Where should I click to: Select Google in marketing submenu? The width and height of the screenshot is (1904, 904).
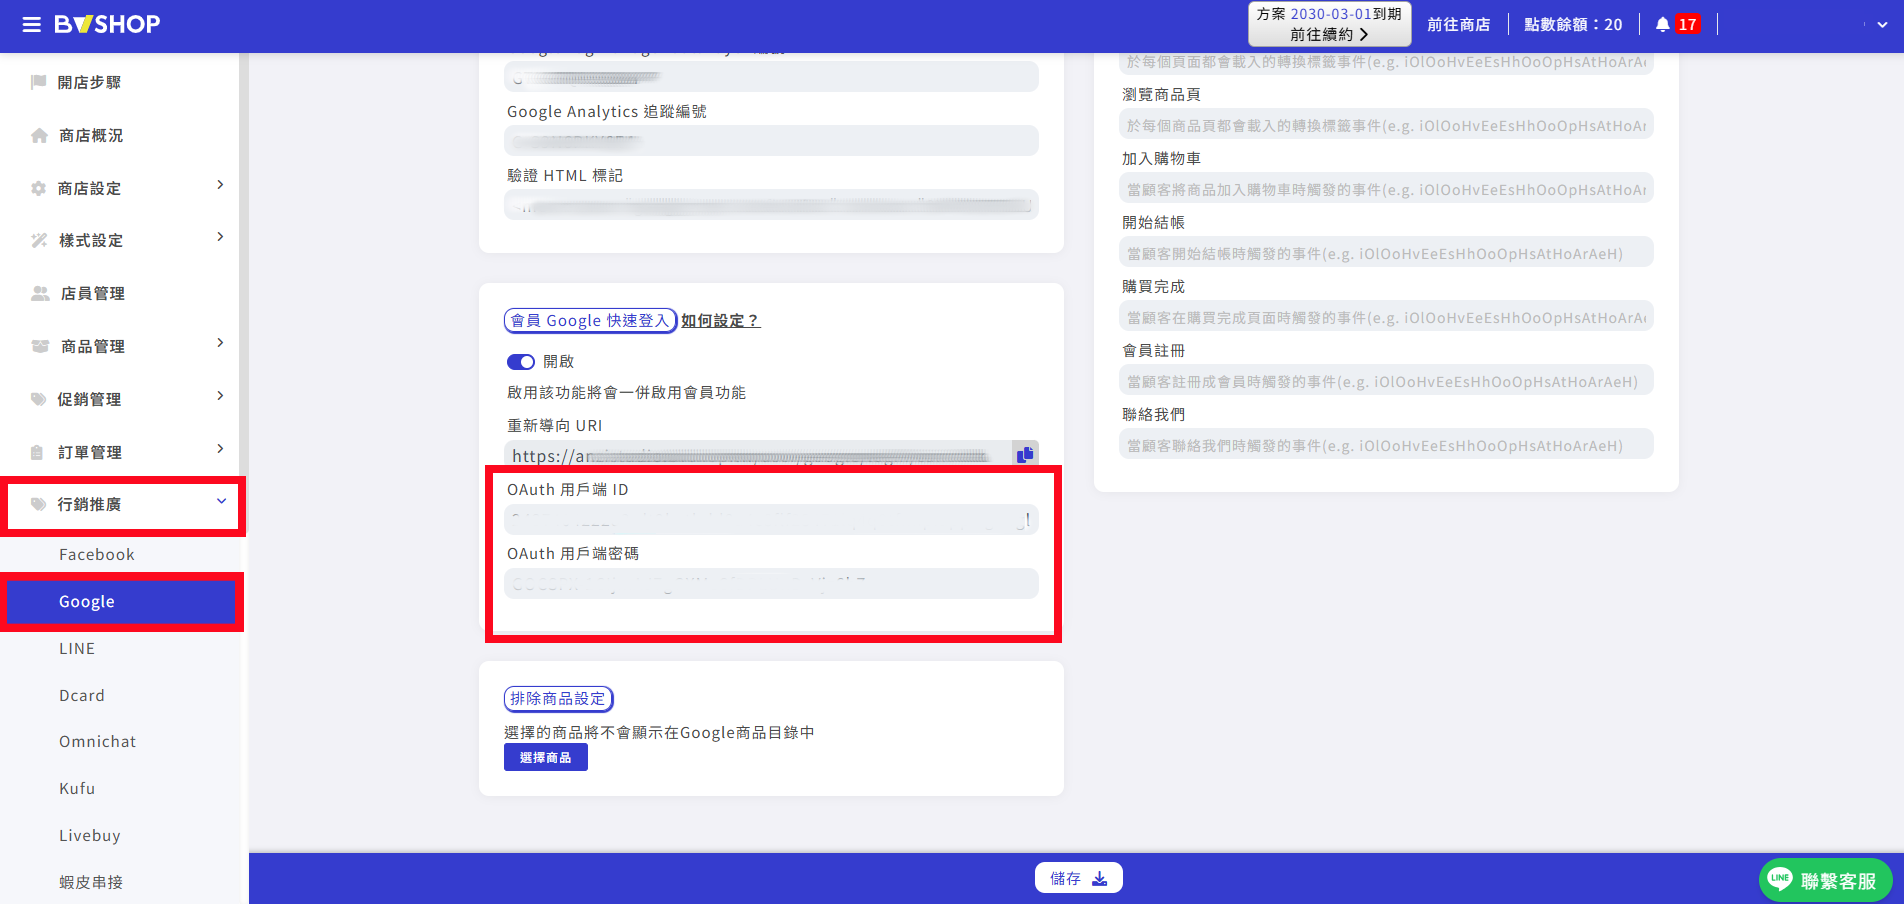[x=122, y=602]
